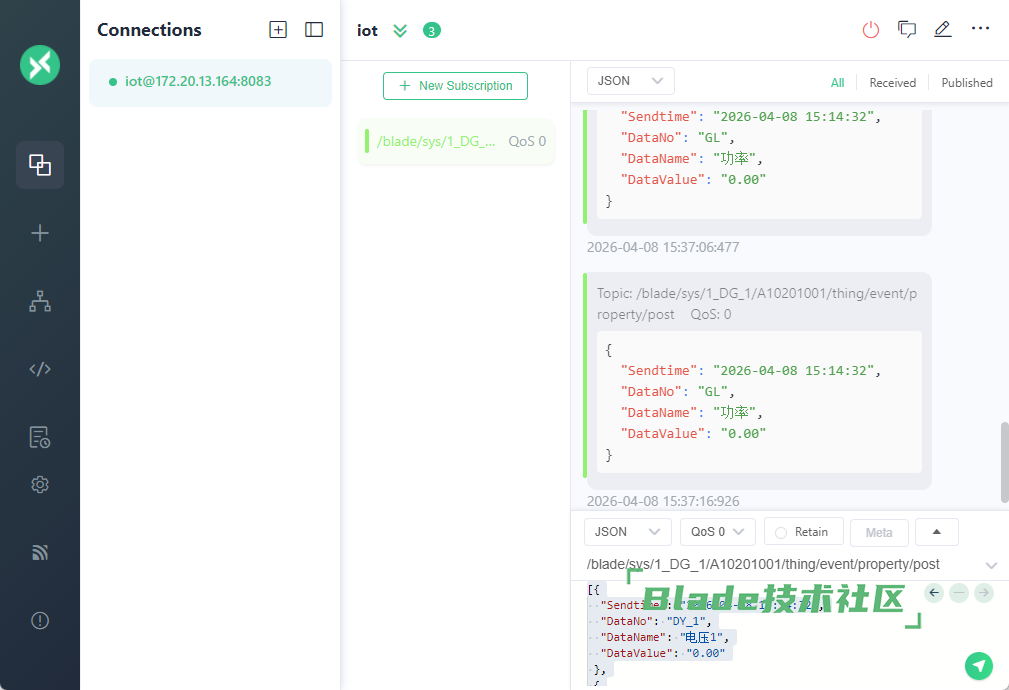Switch to Published messages filter

966,83
